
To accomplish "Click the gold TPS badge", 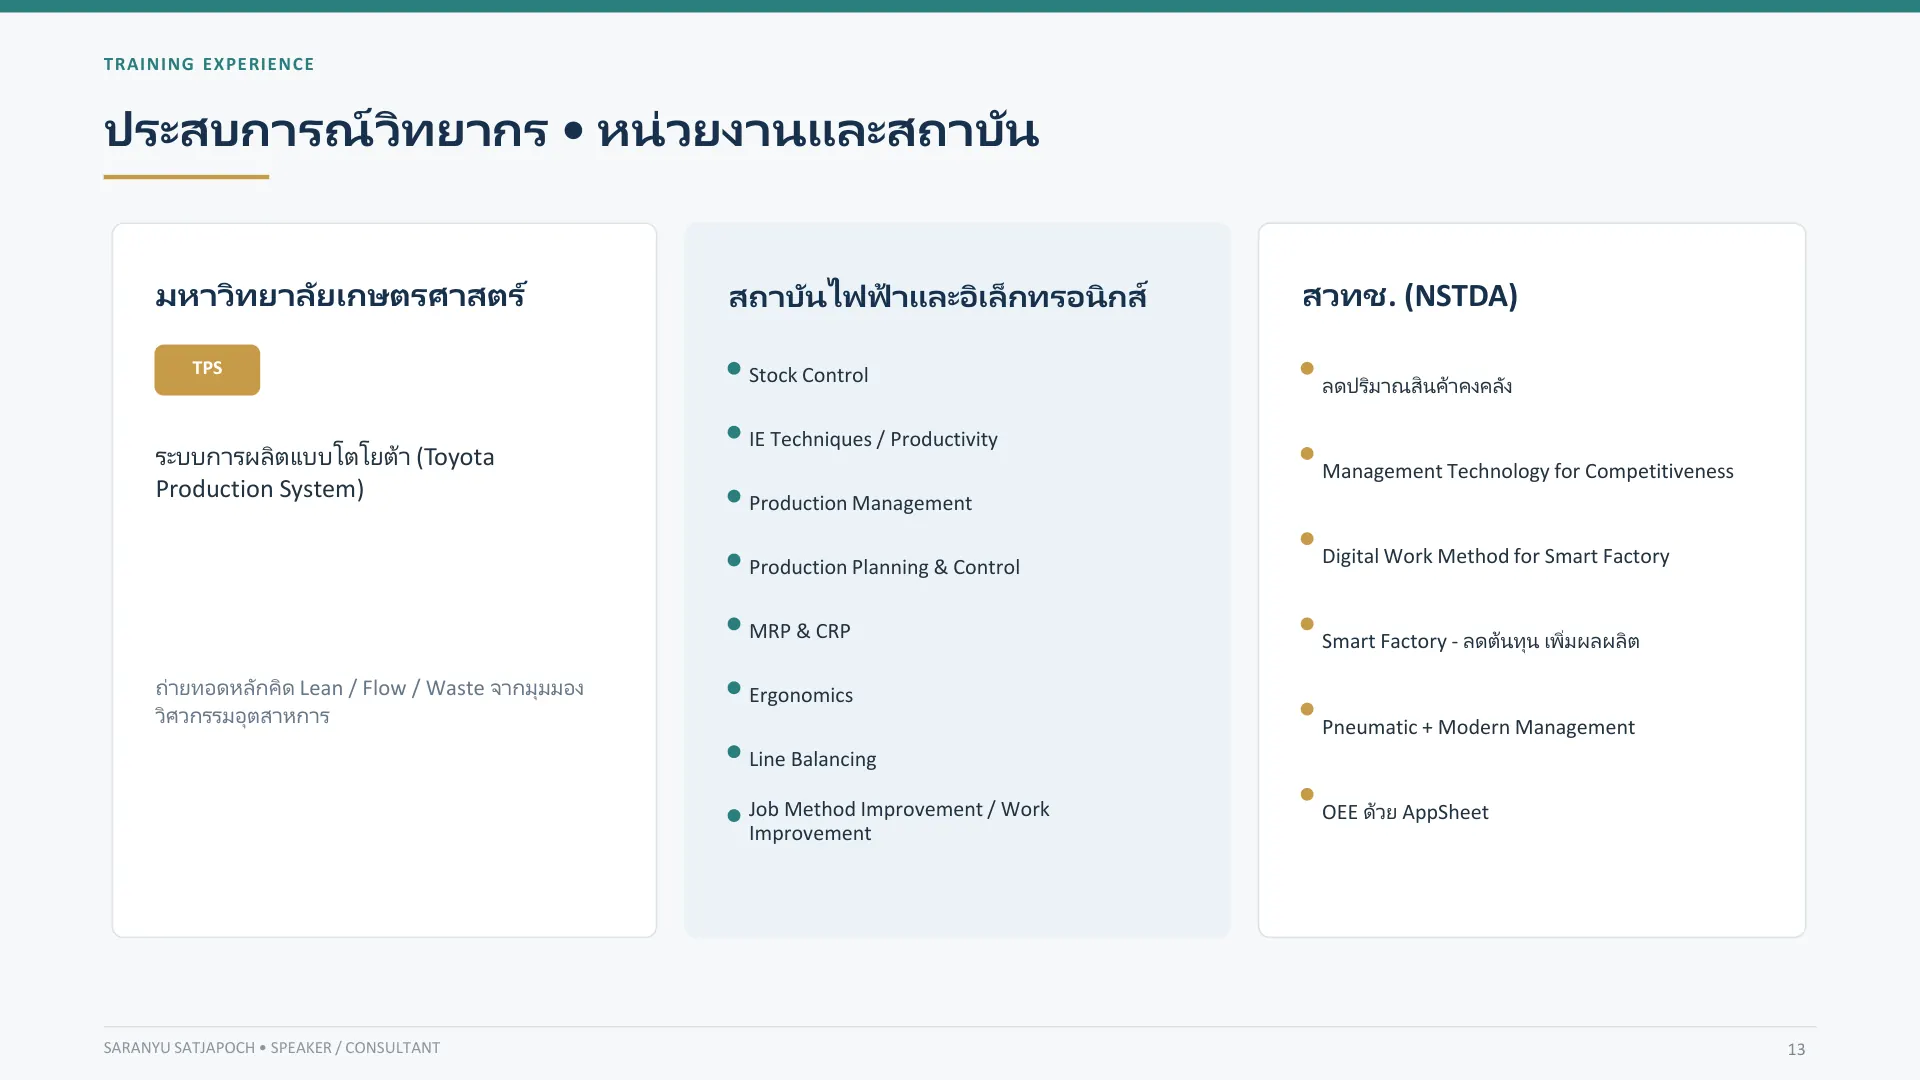I will click(x=207, y=369).
